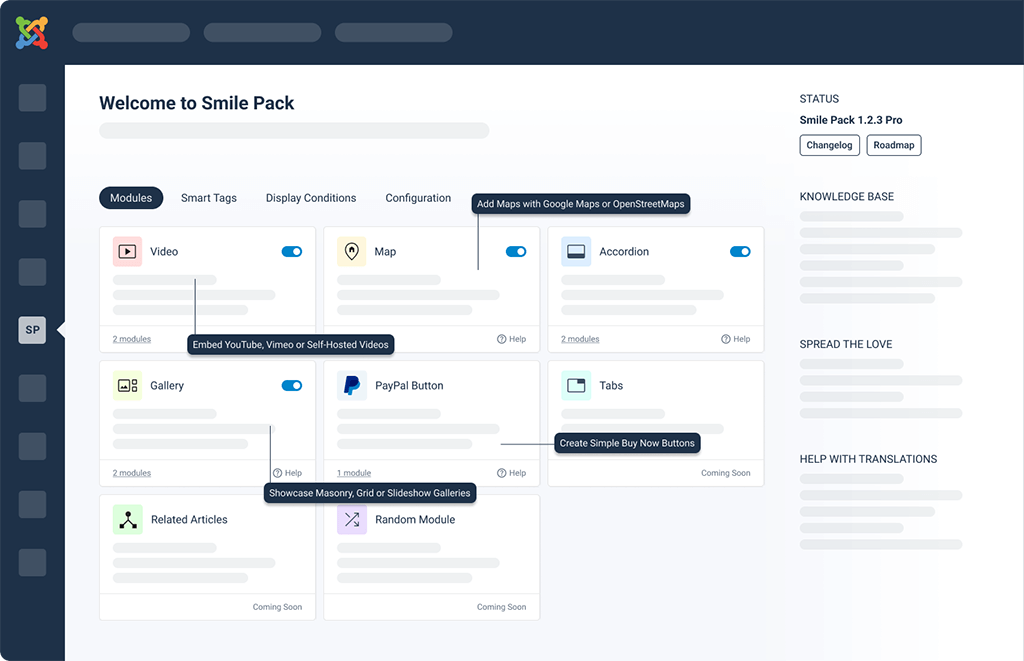Open the Display Conditions tab

(311, 198)
